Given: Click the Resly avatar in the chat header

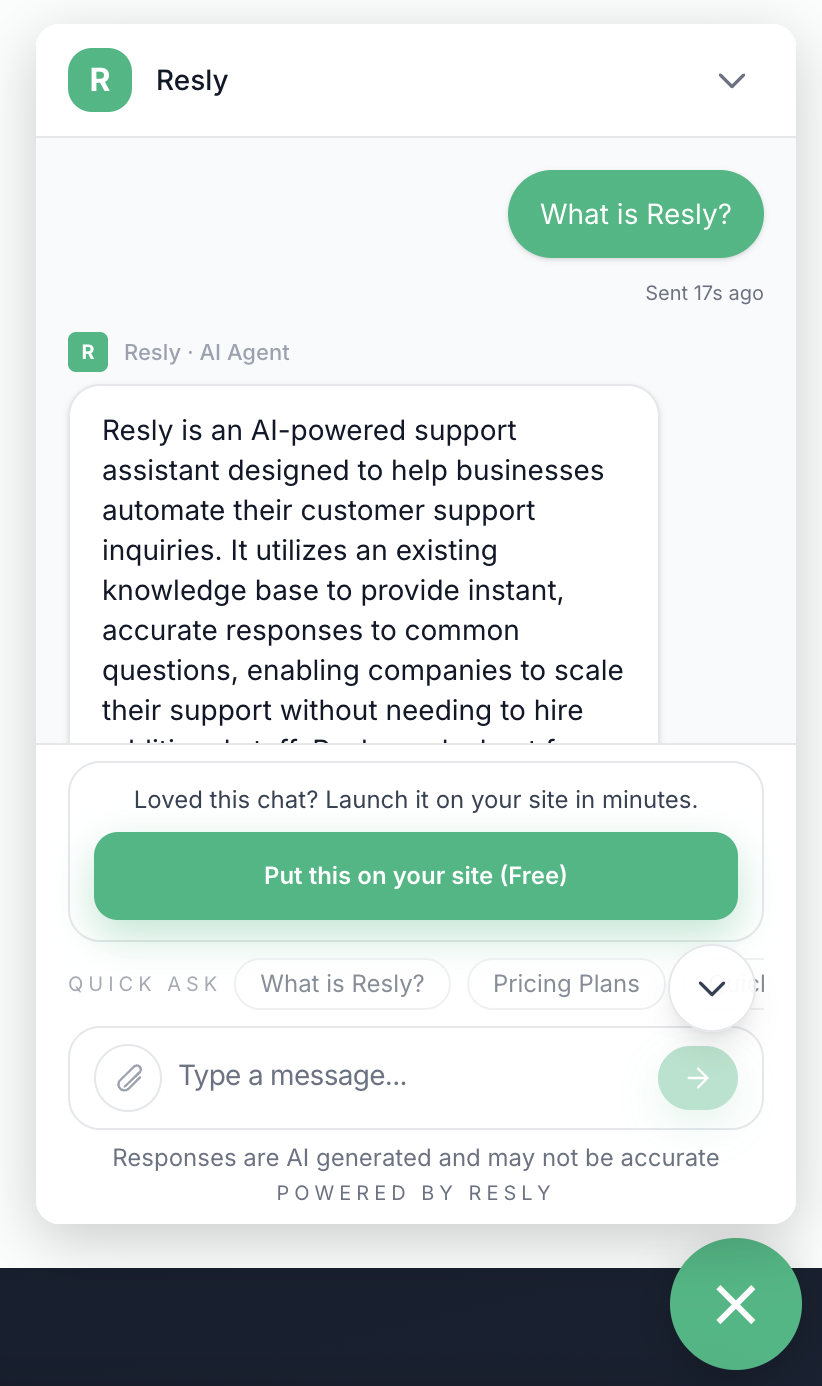Looking at the screenshot, I should click(x=99, y=80).
